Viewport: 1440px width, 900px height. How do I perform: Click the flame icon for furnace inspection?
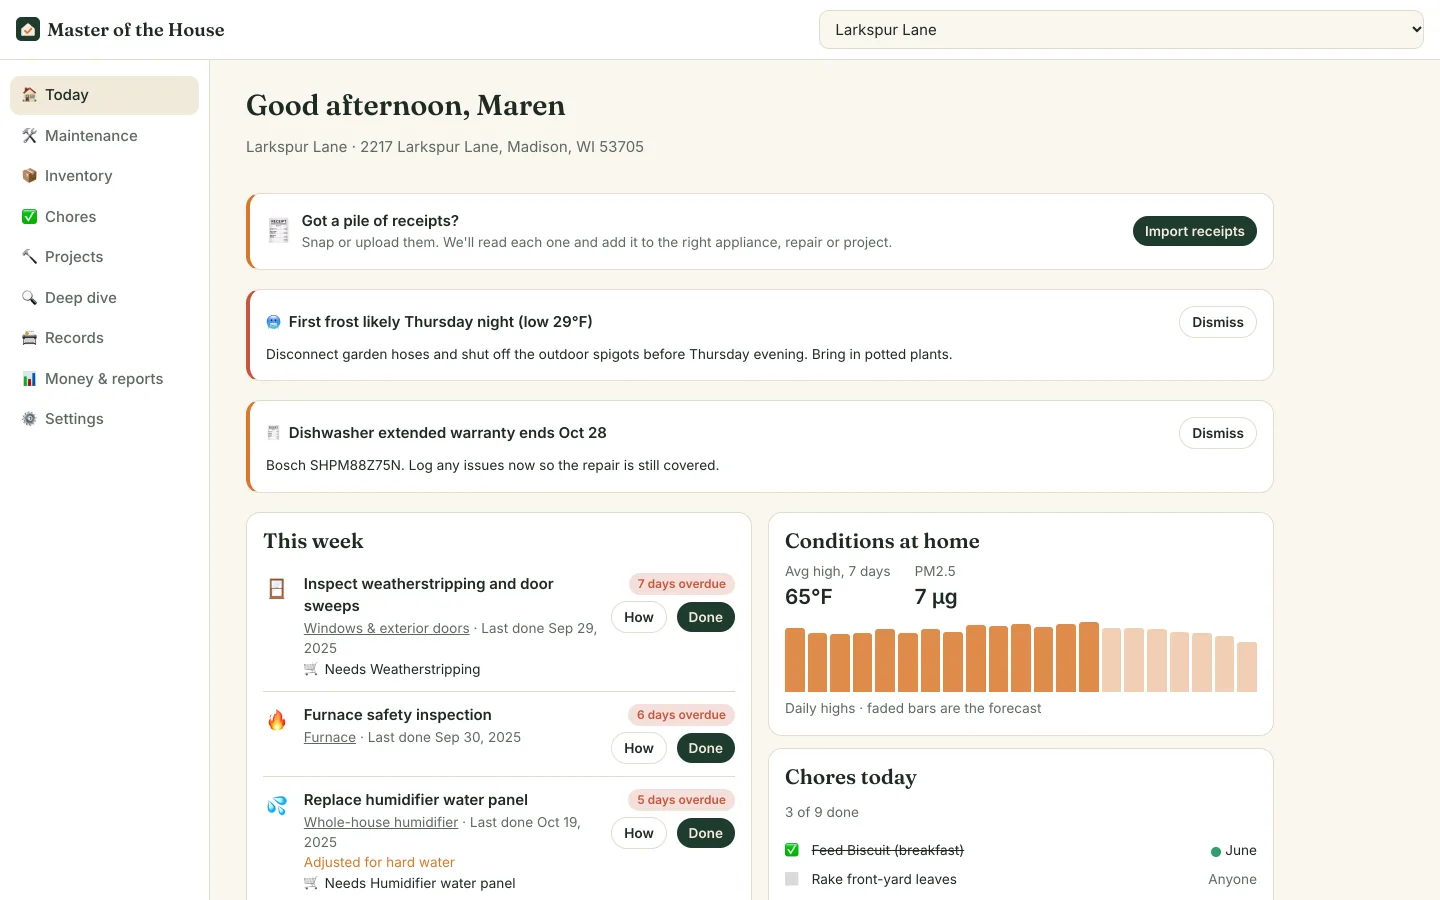click(x=277, y=720)
